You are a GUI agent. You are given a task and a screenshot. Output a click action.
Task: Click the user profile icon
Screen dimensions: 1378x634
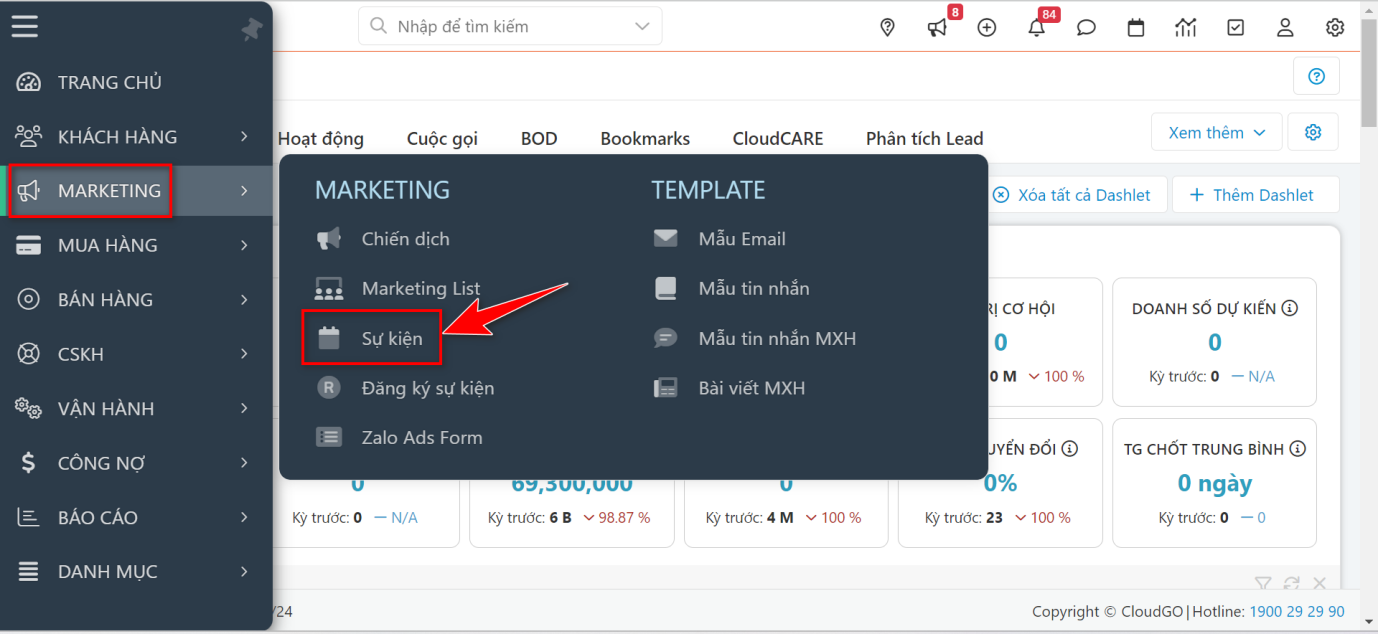pos(1285,27)
